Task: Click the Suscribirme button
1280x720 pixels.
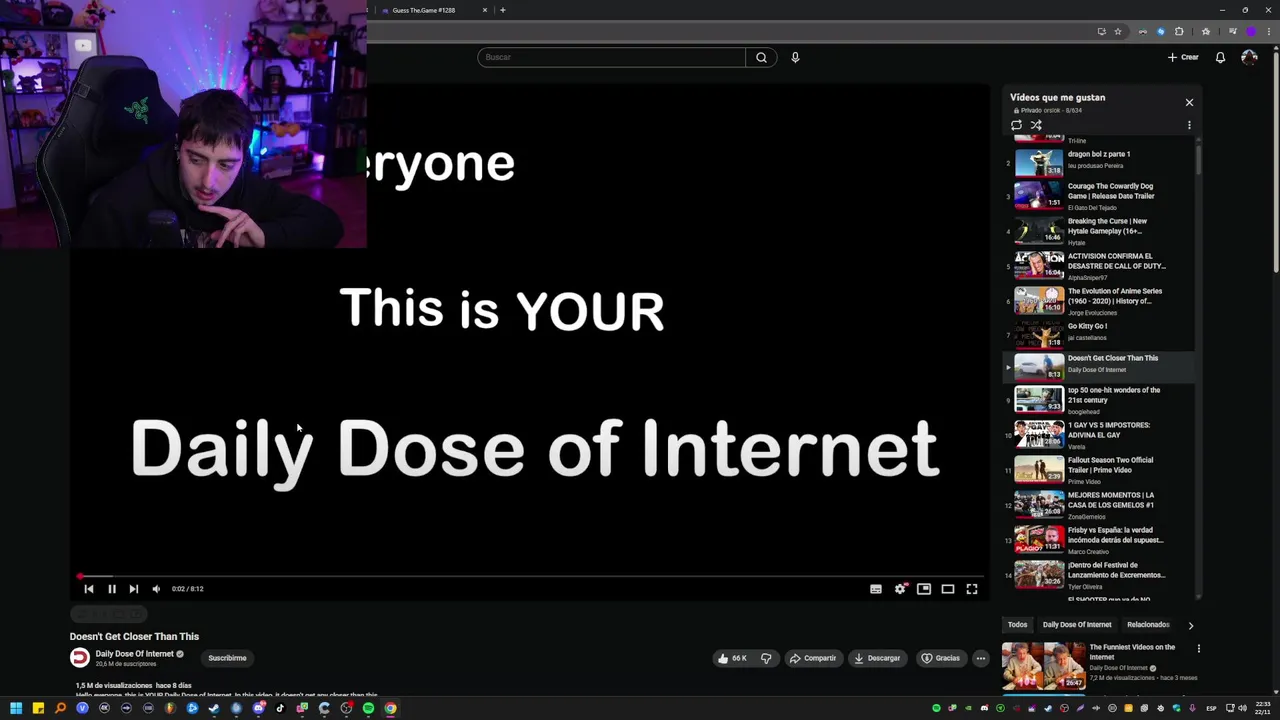Action: 227,658
